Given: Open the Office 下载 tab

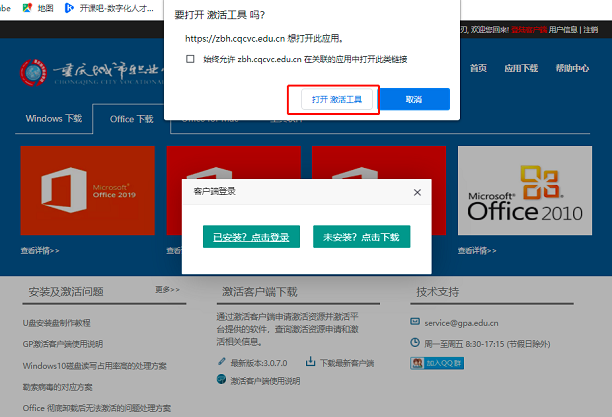Looking at the screenshot, I should (132, 119).
